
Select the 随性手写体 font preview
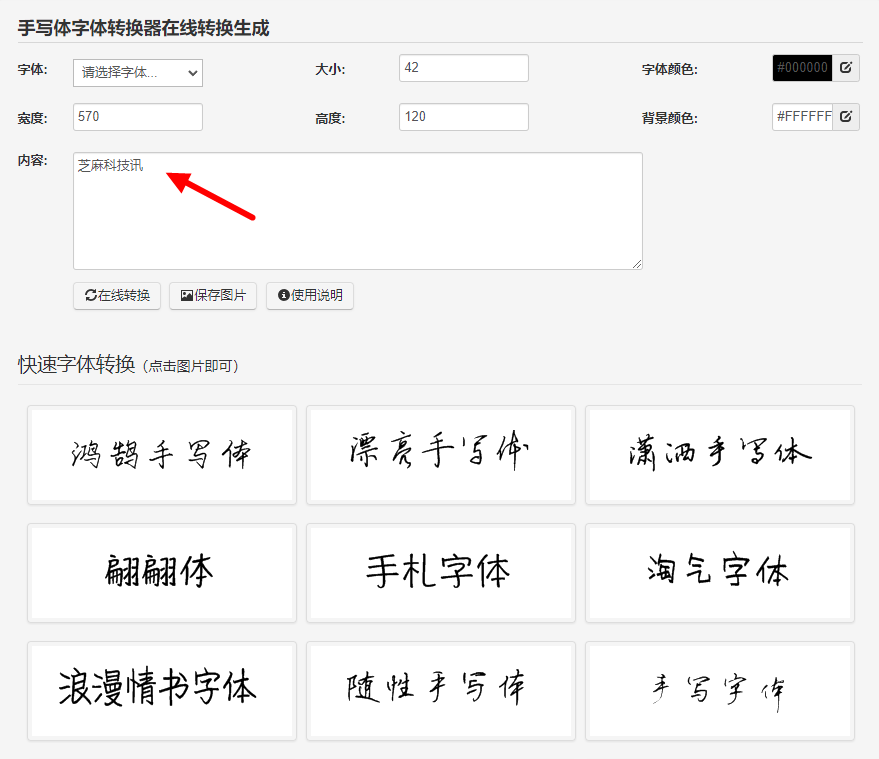pyautogui.click(x=440, y=691)
